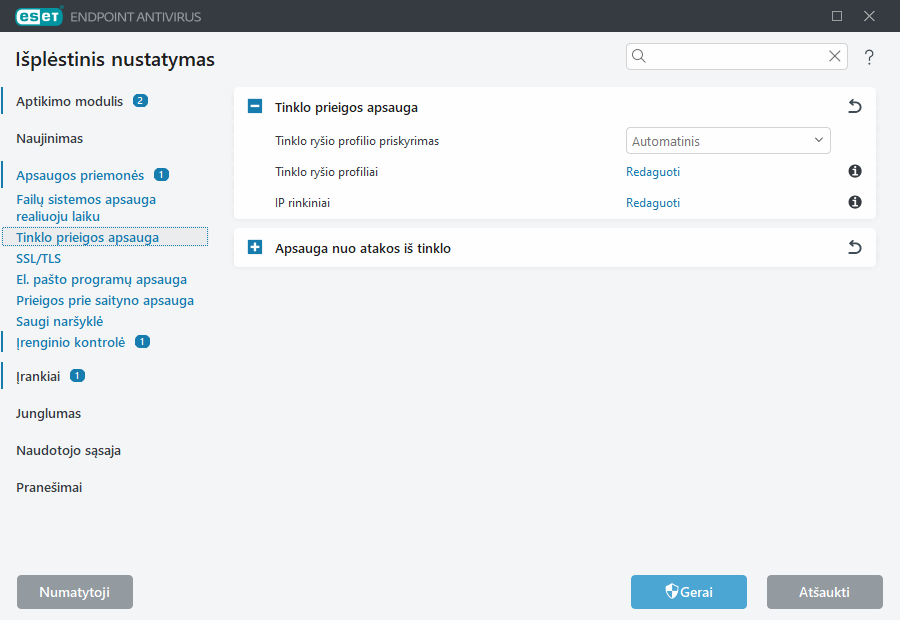Click the Numatytoji defaults button
Viewport: 900px width, 620px height.
pyautogui.click(x=75, y=592)
